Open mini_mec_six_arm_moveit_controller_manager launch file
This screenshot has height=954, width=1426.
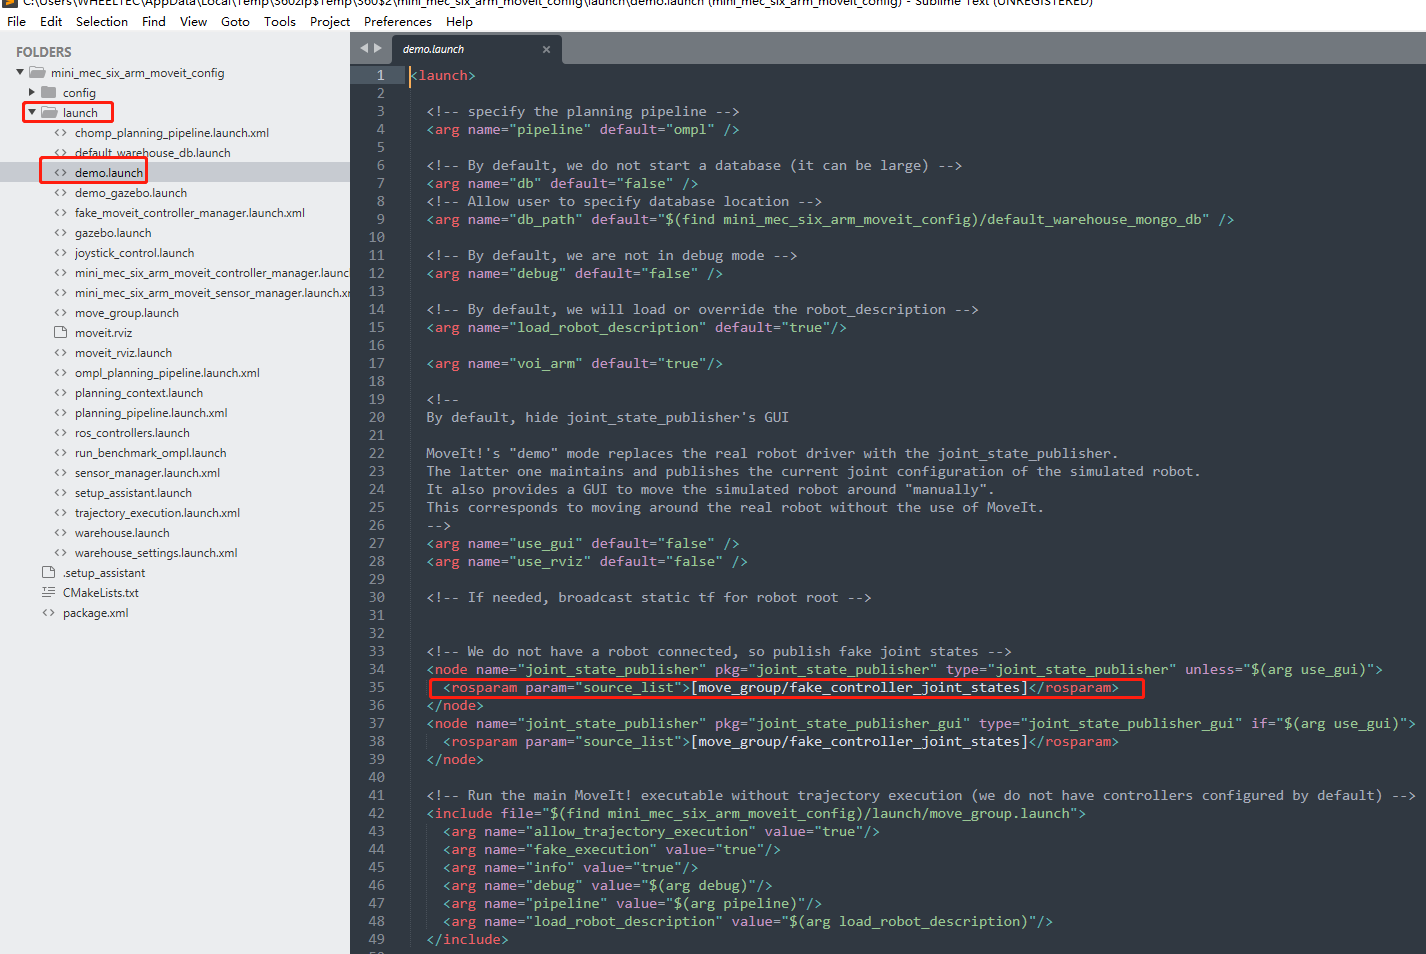pyautogui.click(x=212, y=273)
